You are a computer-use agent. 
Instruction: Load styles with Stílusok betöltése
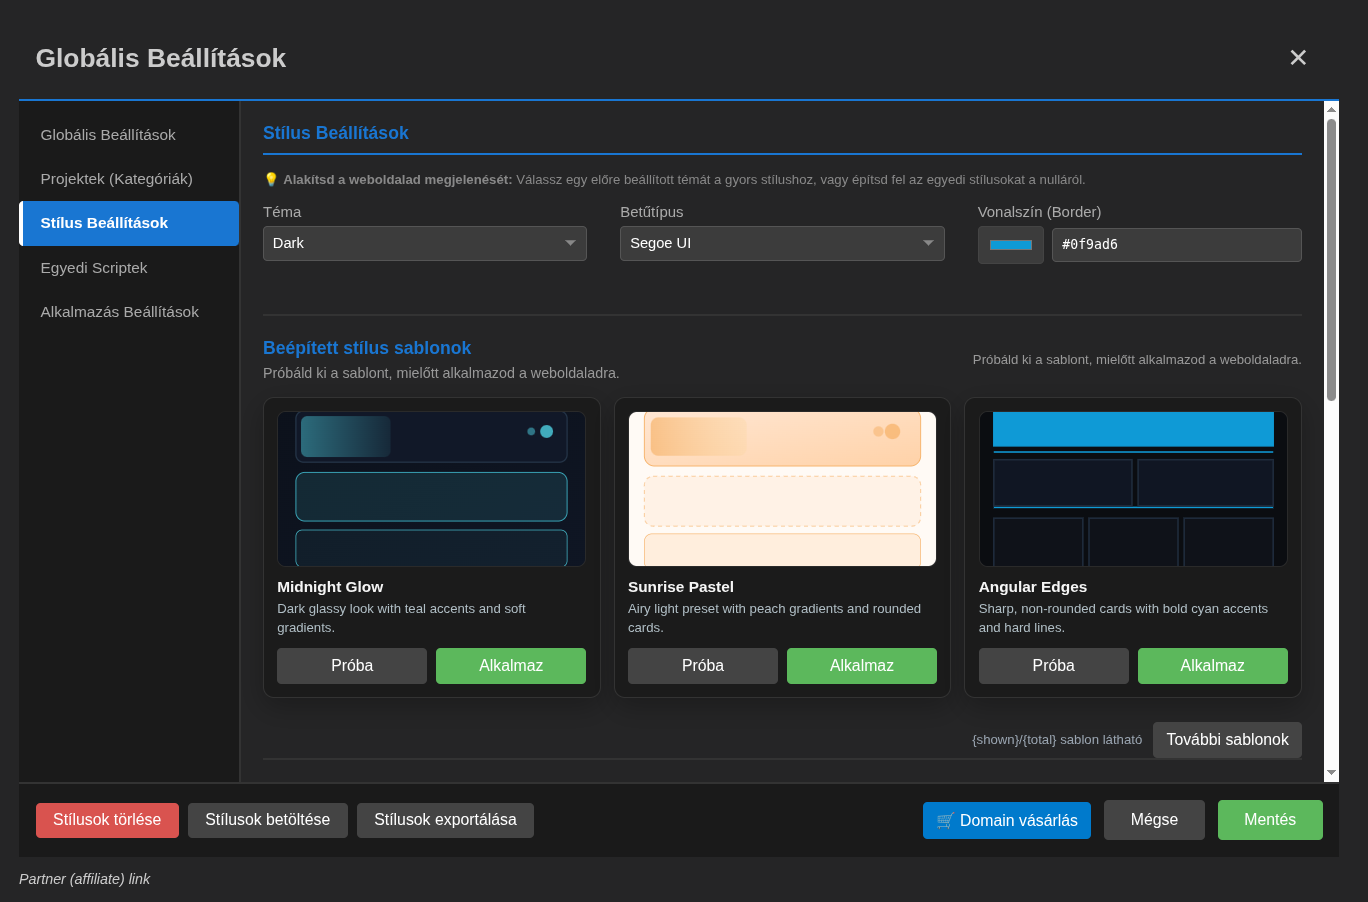click(267, 820)
